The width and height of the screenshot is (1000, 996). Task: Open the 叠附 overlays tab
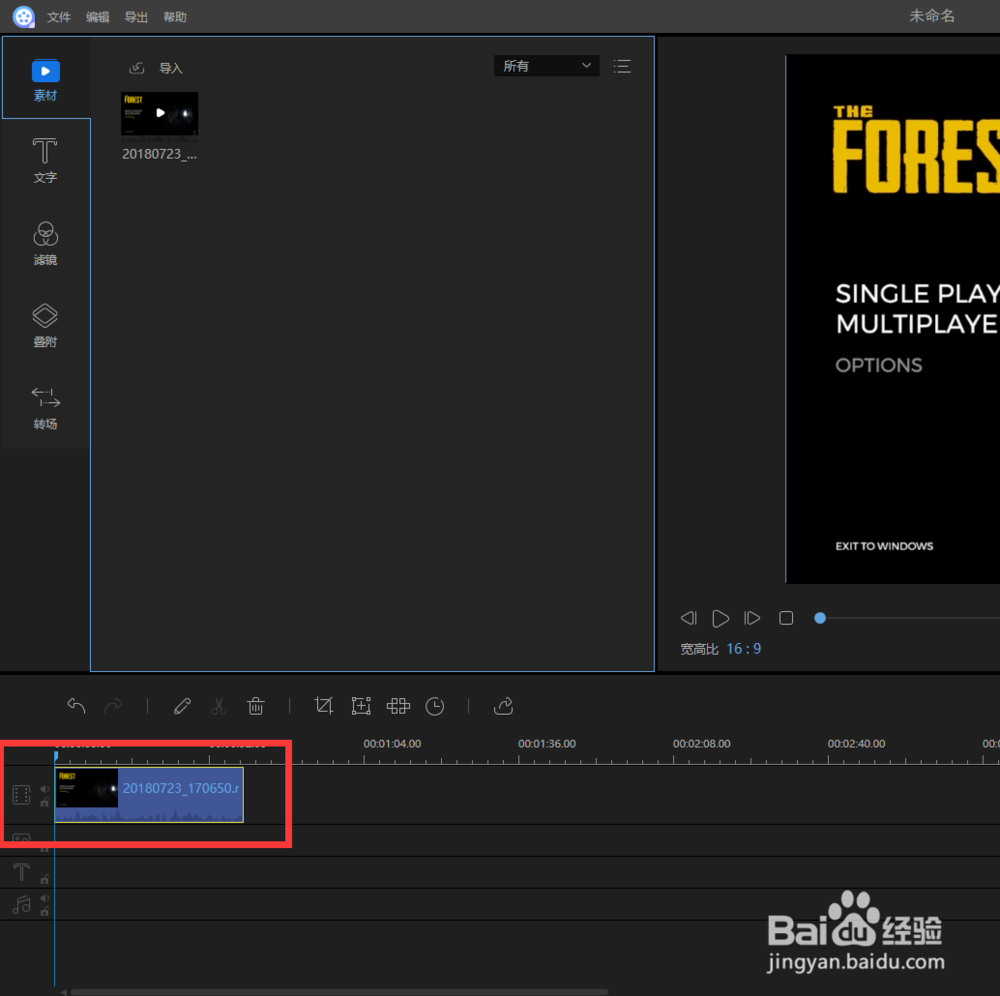(x=45, y=325)
